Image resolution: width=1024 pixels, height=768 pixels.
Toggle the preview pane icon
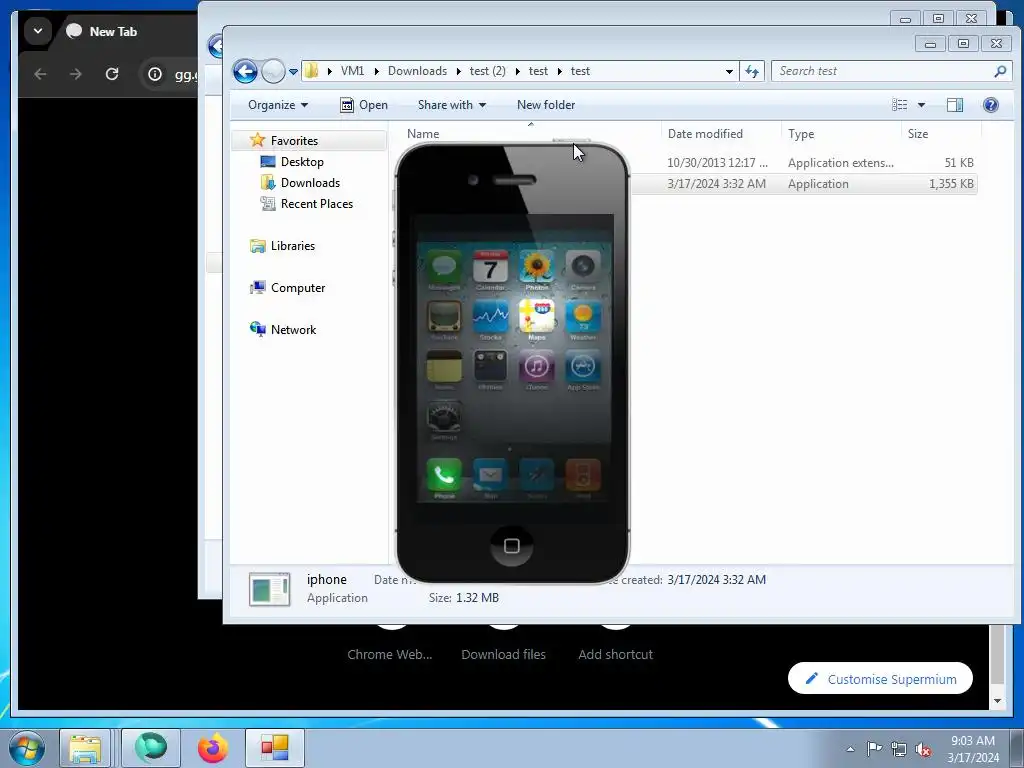coord(955,104)
